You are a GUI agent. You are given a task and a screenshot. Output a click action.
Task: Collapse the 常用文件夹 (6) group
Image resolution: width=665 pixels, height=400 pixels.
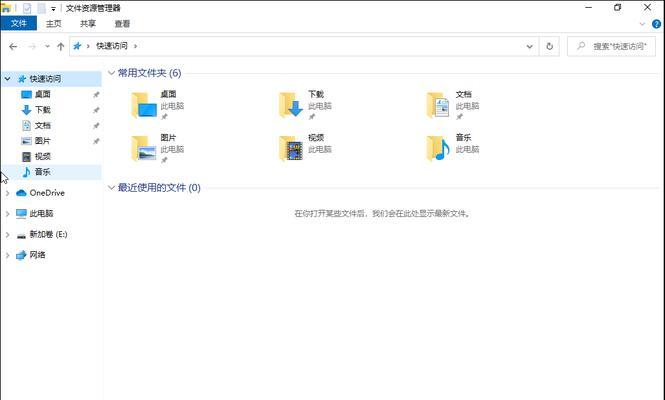[x=112, y=73]
